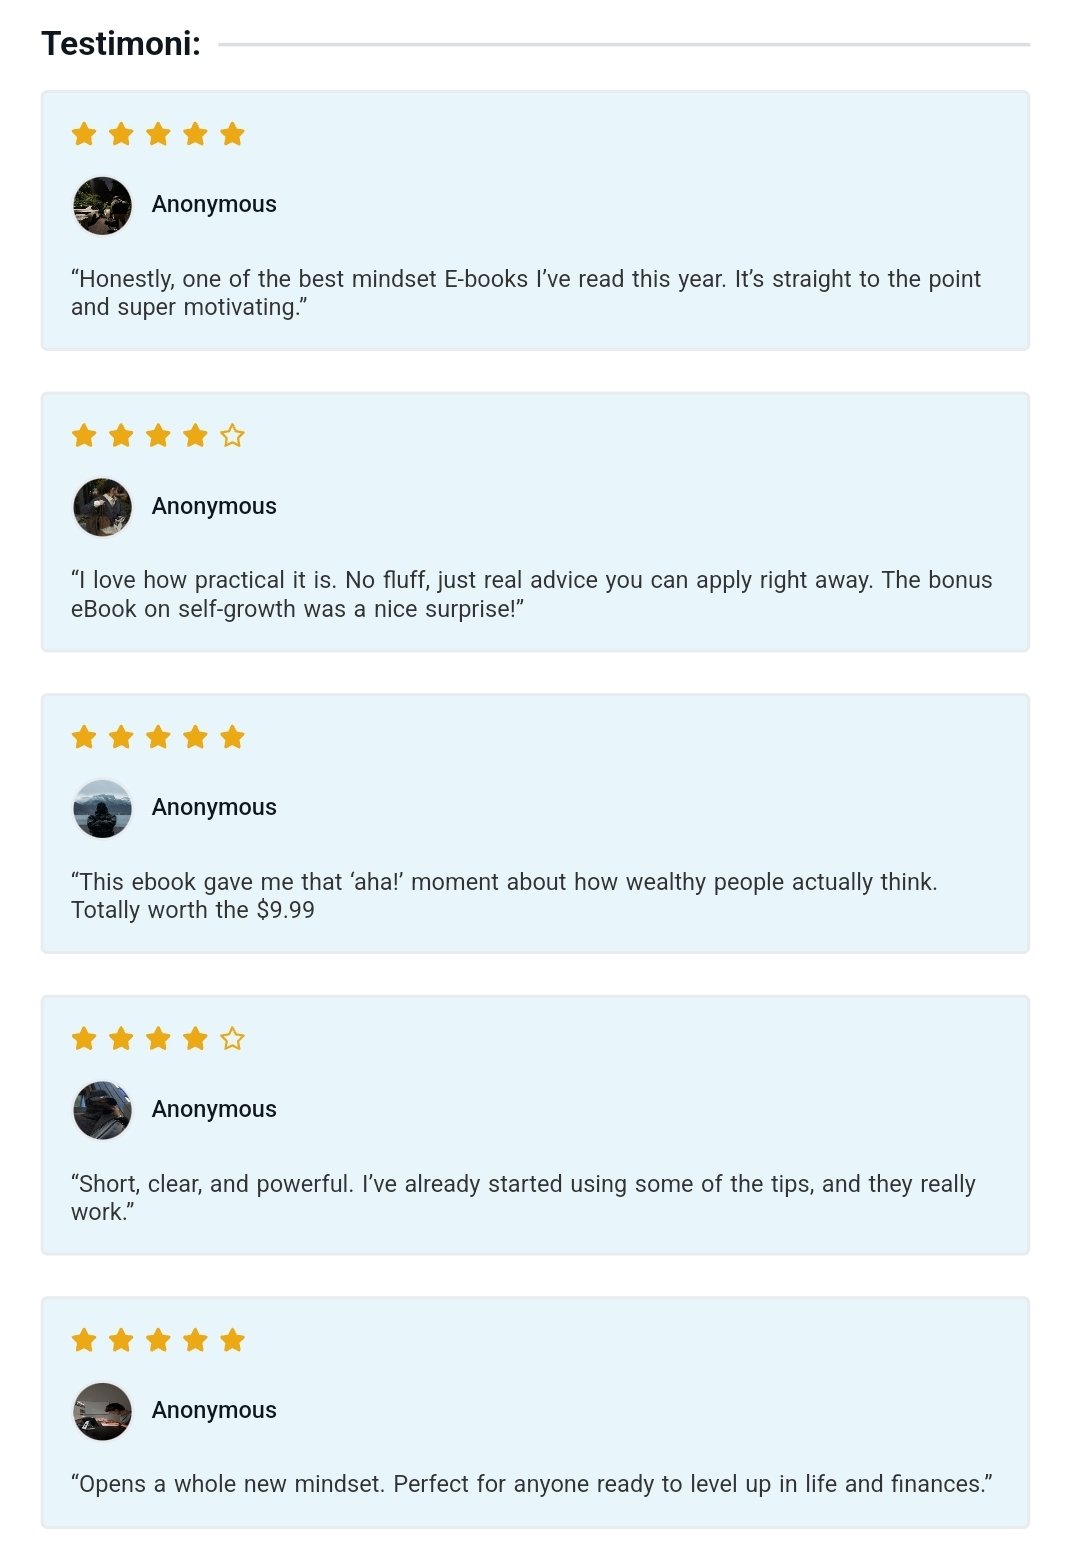Click the second star in the "wealthy people" review
The image size is (1080, 1561).
click(x=121, y=738)
